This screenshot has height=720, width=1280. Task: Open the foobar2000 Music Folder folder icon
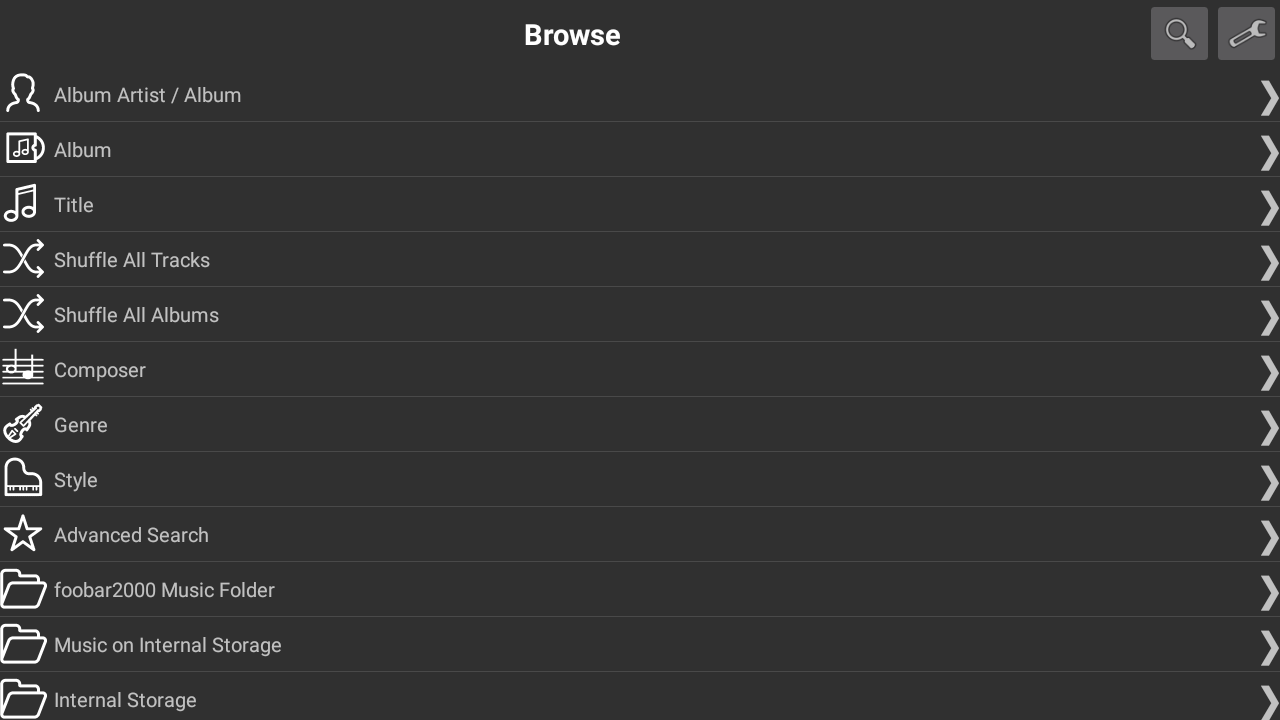coord(23,588)
